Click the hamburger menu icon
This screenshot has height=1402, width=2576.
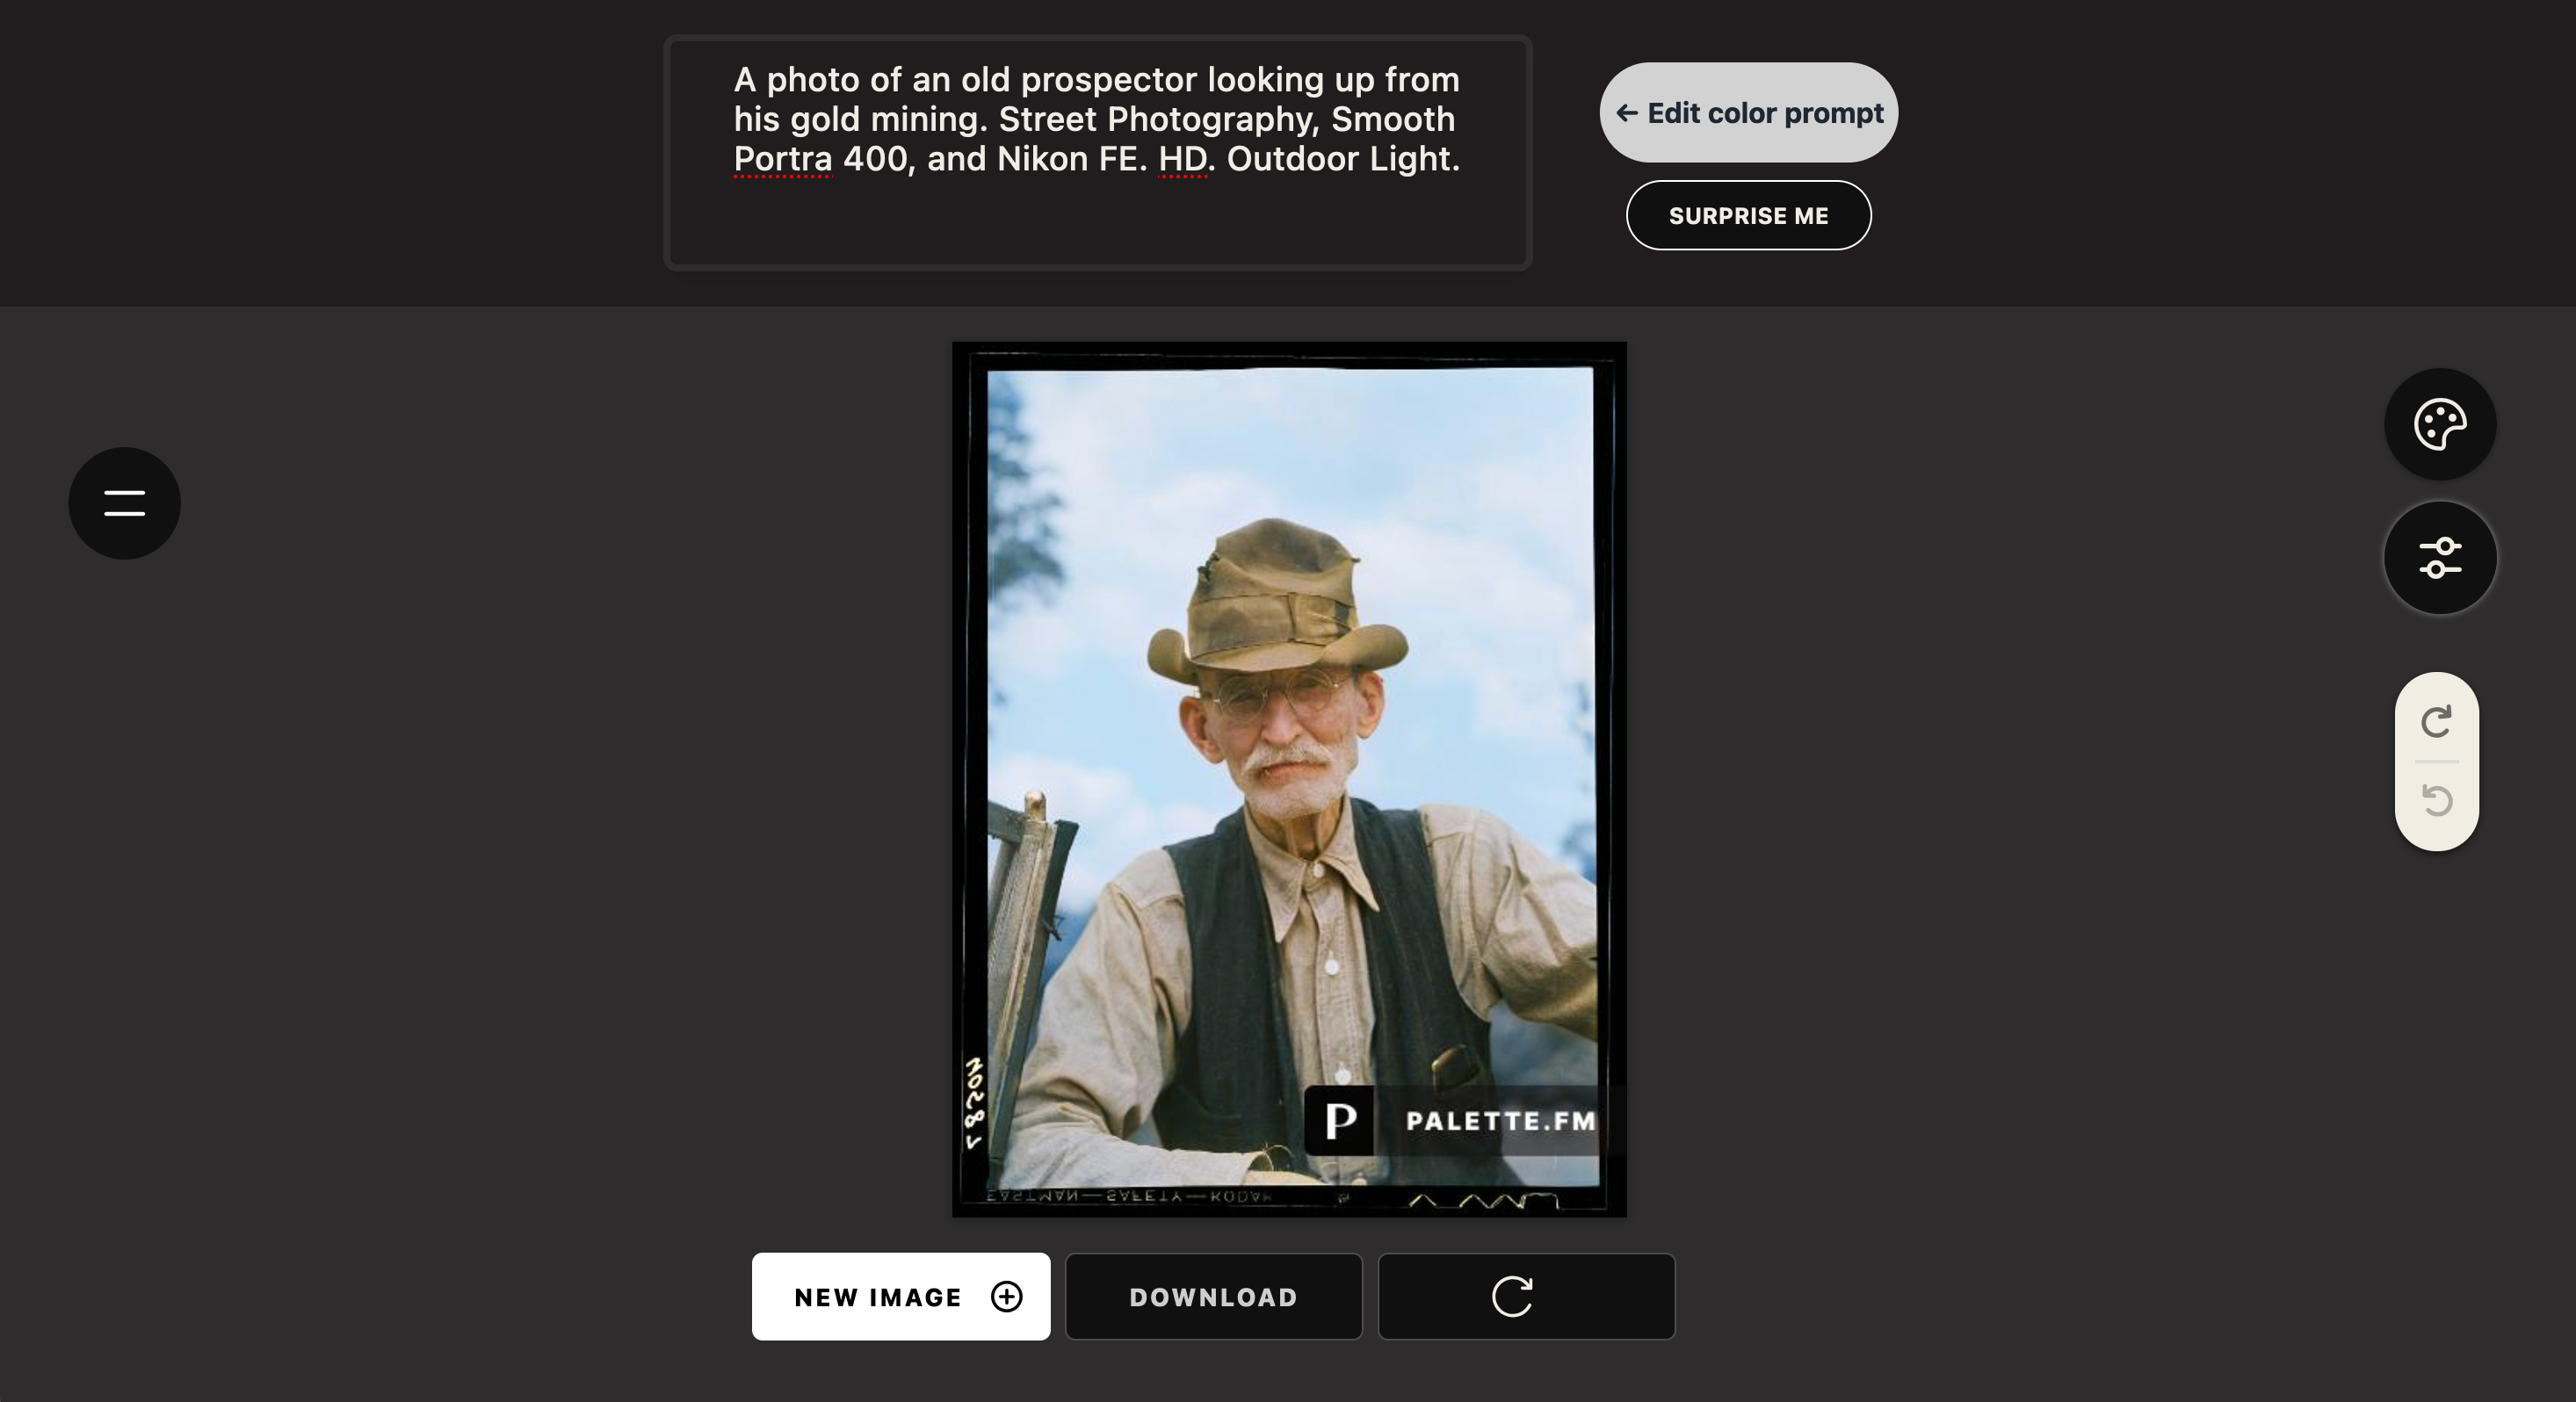click(x=124, y=501)
